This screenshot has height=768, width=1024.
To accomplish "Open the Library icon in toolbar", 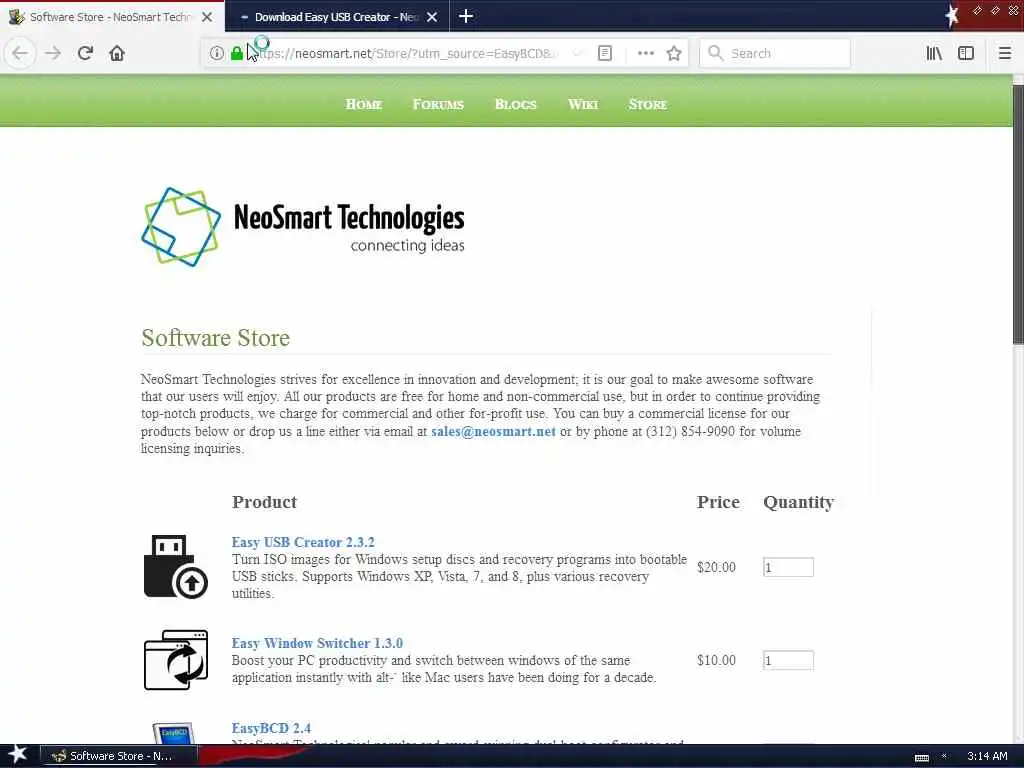I will [x=934, y=53].
